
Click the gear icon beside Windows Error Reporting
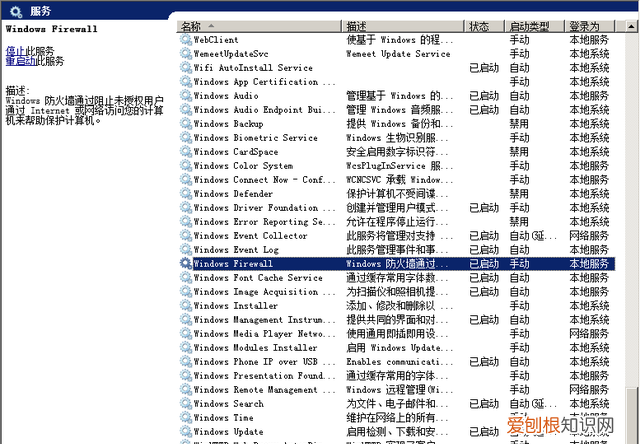186,222
